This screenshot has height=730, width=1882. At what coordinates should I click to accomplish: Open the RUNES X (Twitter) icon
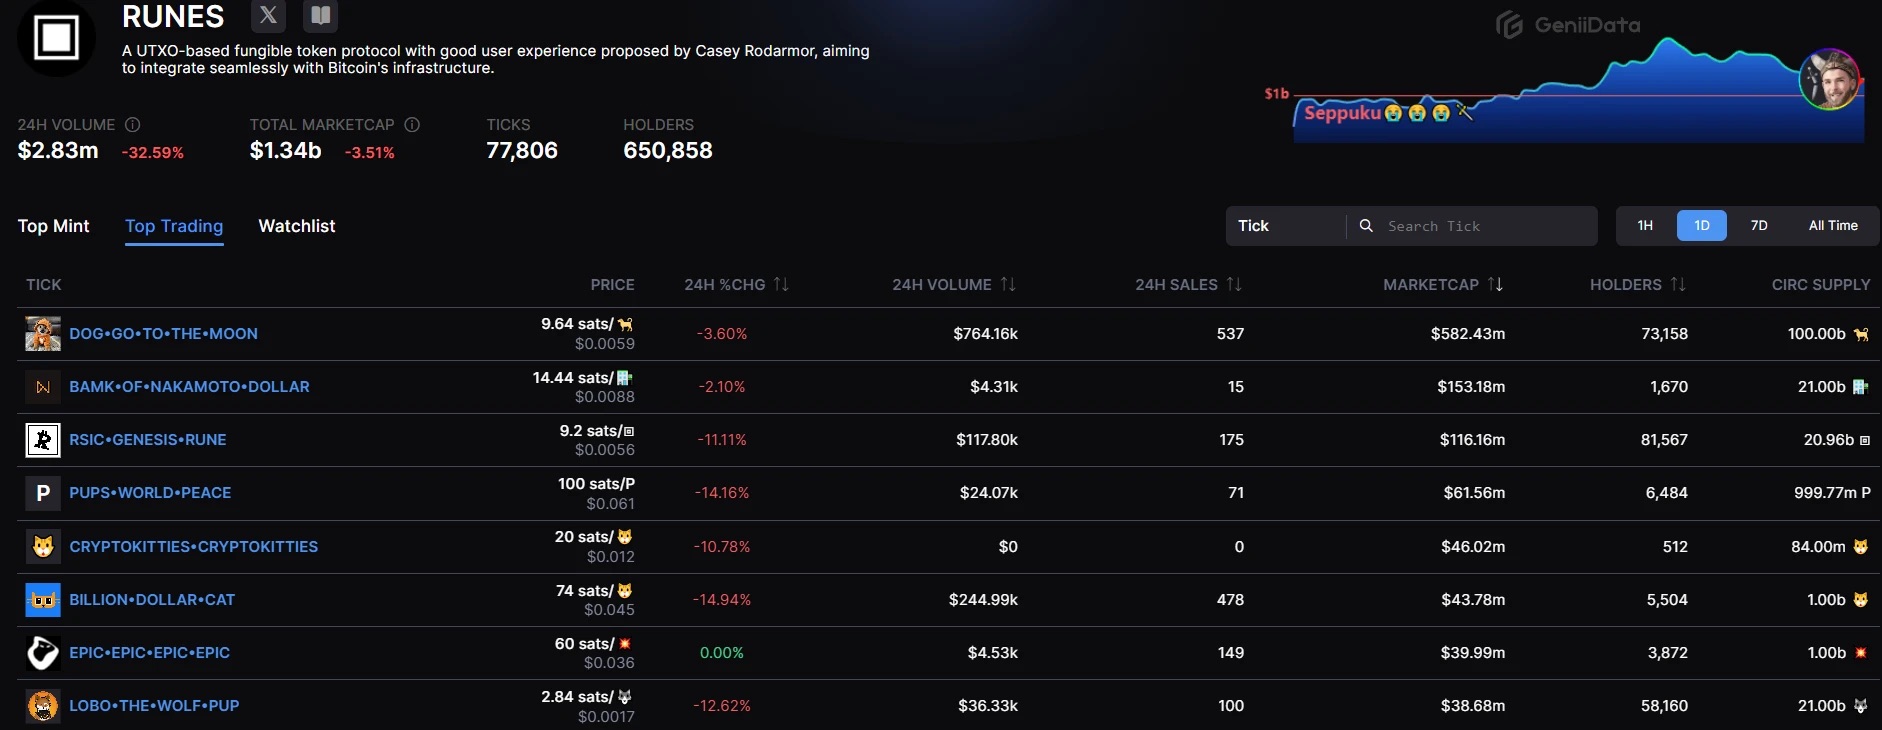click(x=268, y=15)
